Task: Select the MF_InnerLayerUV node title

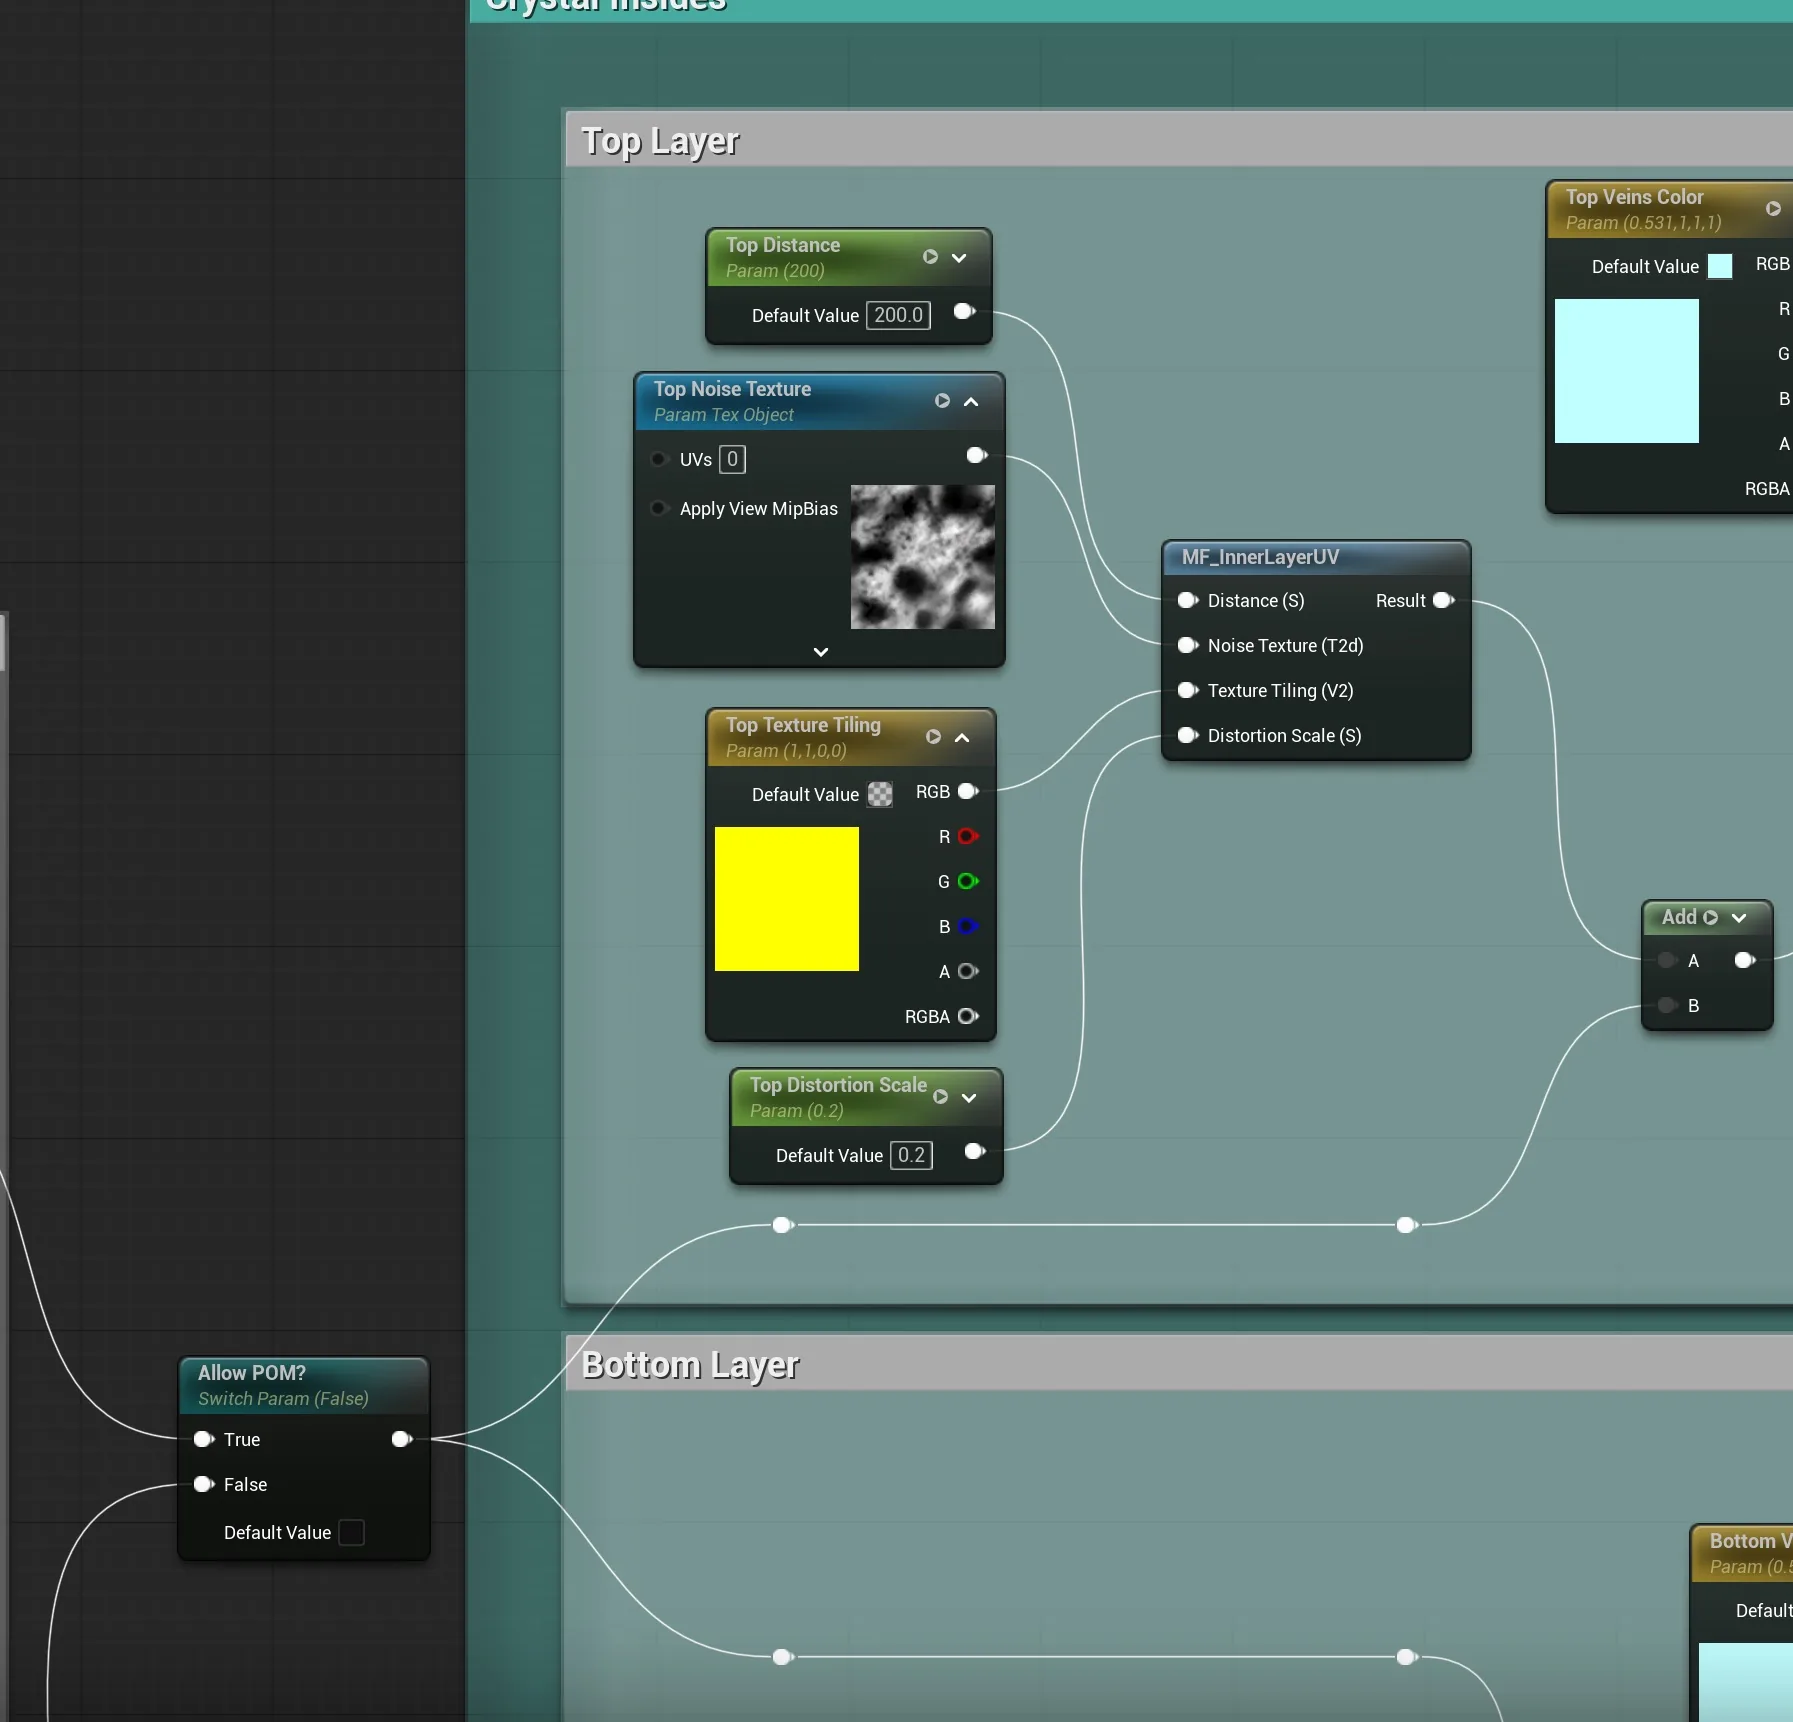Action: 1260,557
